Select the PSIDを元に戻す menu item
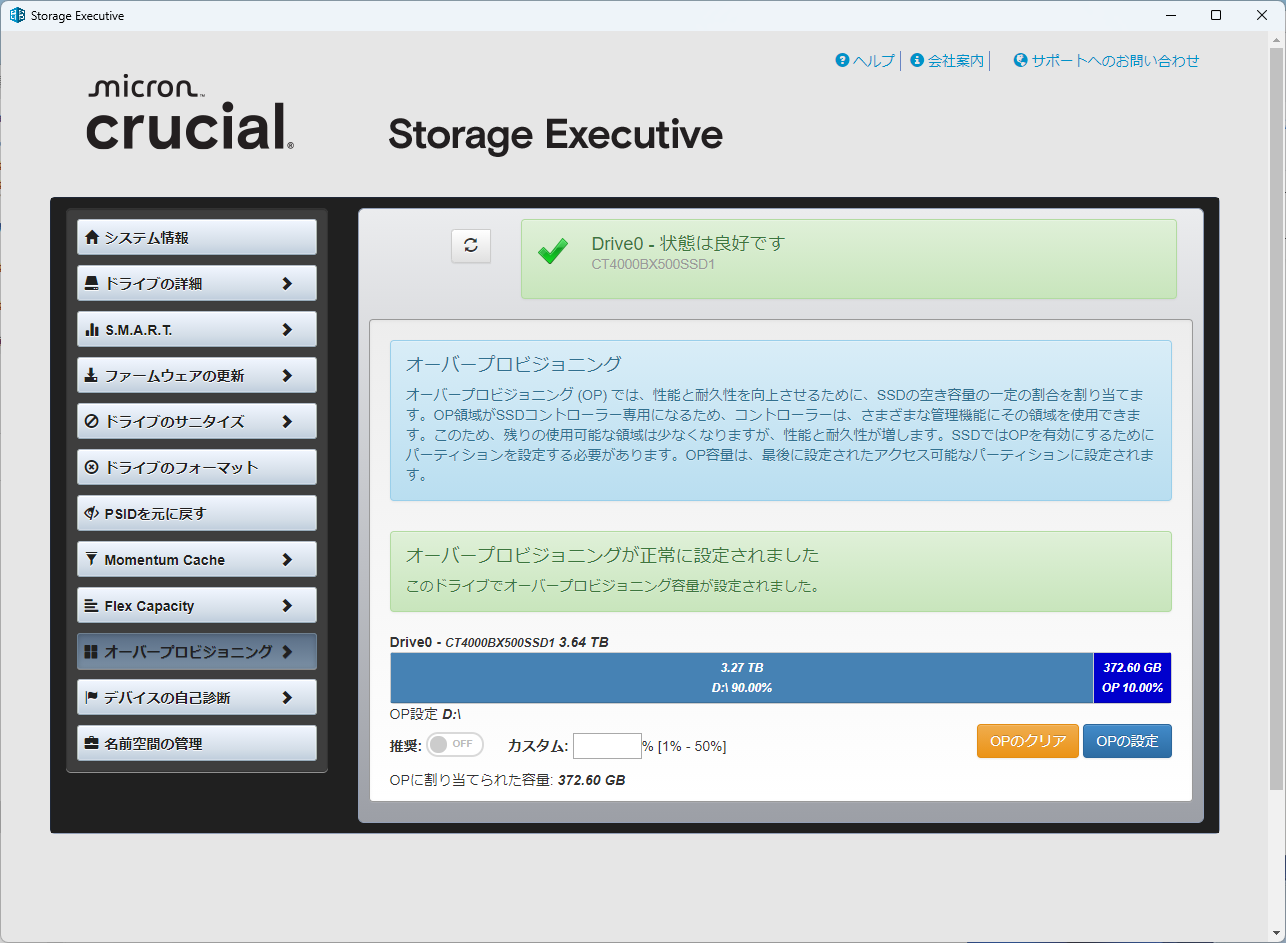Viewport: 1286px width, 943px height. (x=197, y=514)
